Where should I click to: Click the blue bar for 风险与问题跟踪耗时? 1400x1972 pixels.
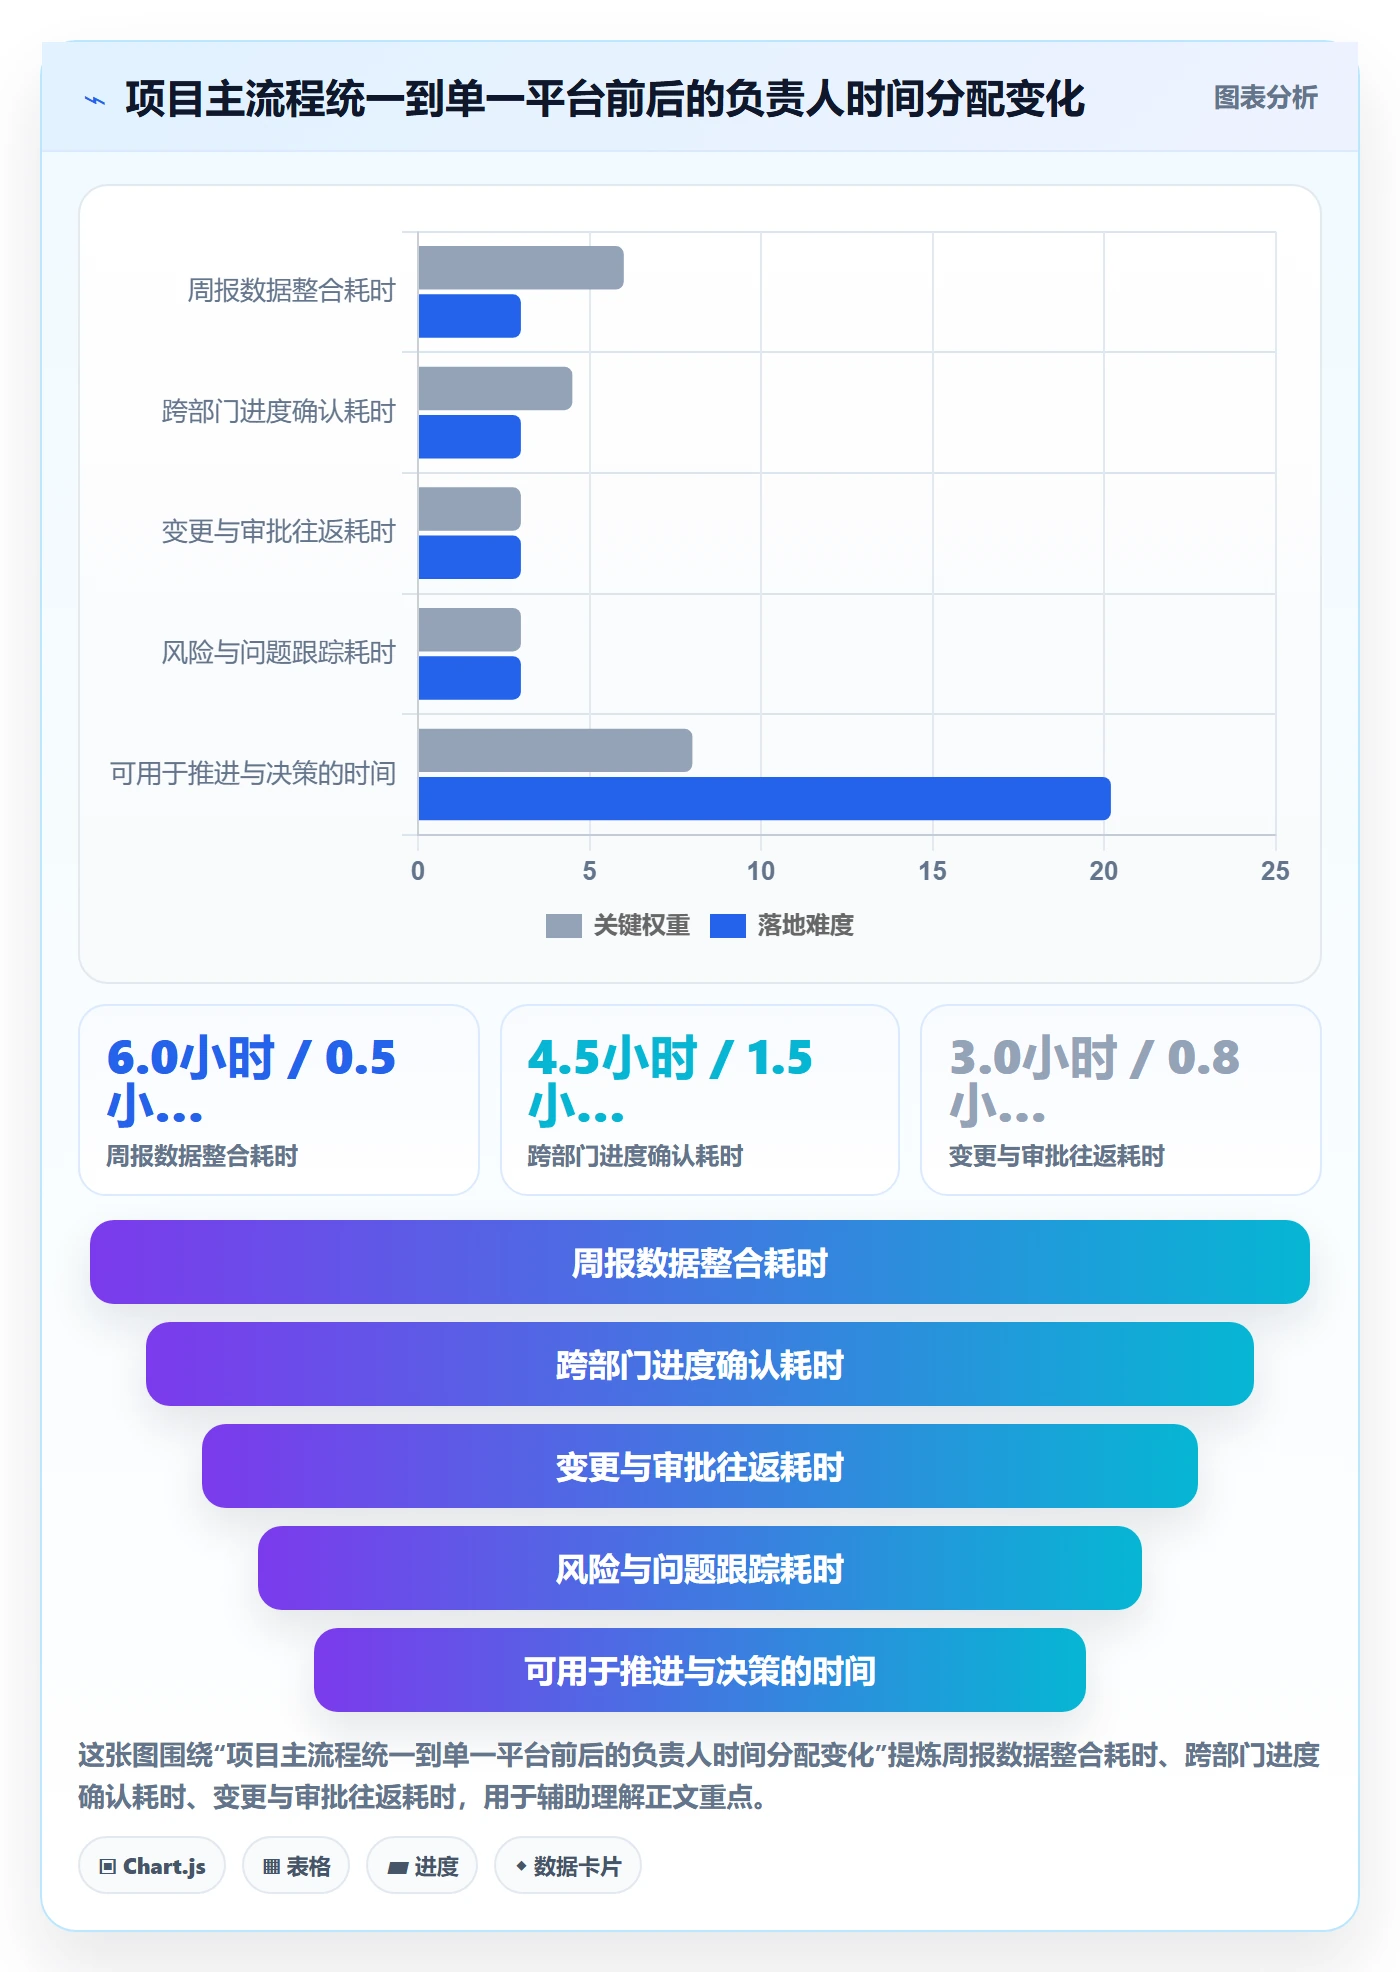click(x=470, y=678)
